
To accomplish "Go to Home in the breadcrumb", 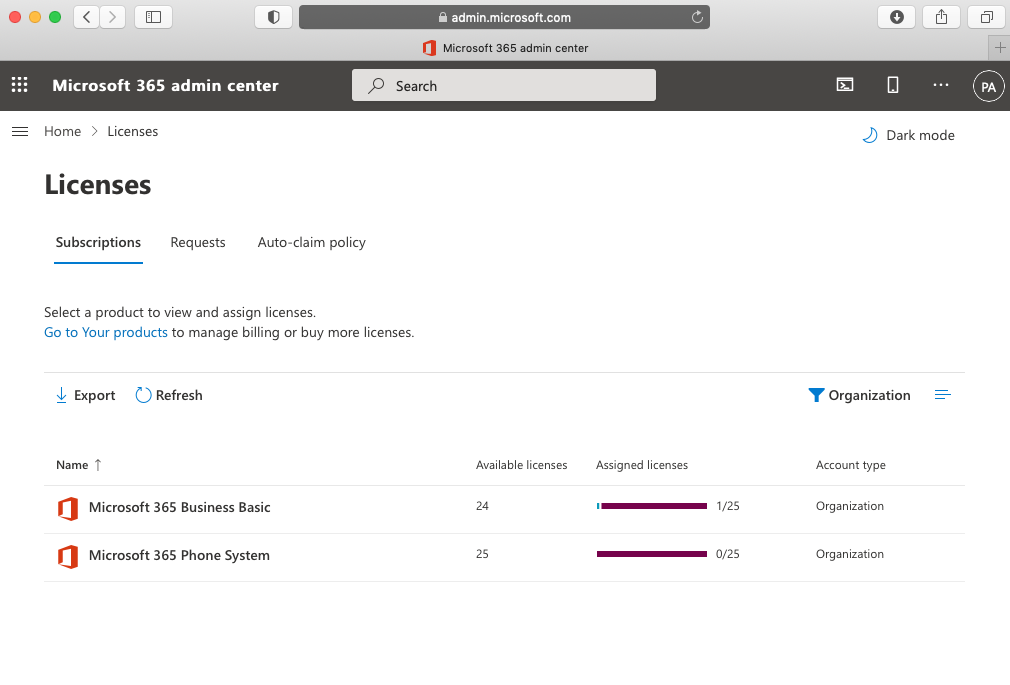I will (62, 132).
